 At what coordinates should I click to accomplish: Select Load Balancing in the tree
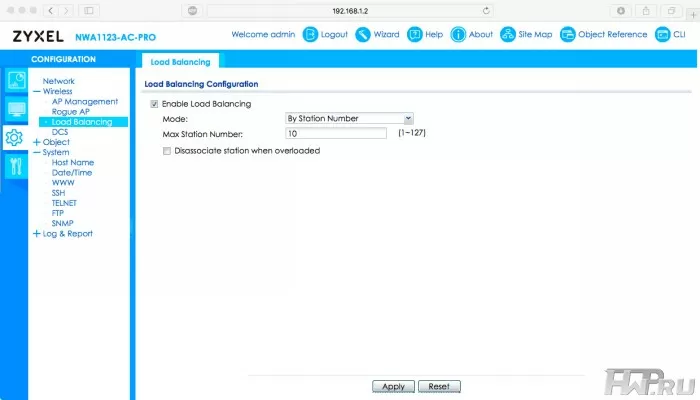[x=83, y=122]
